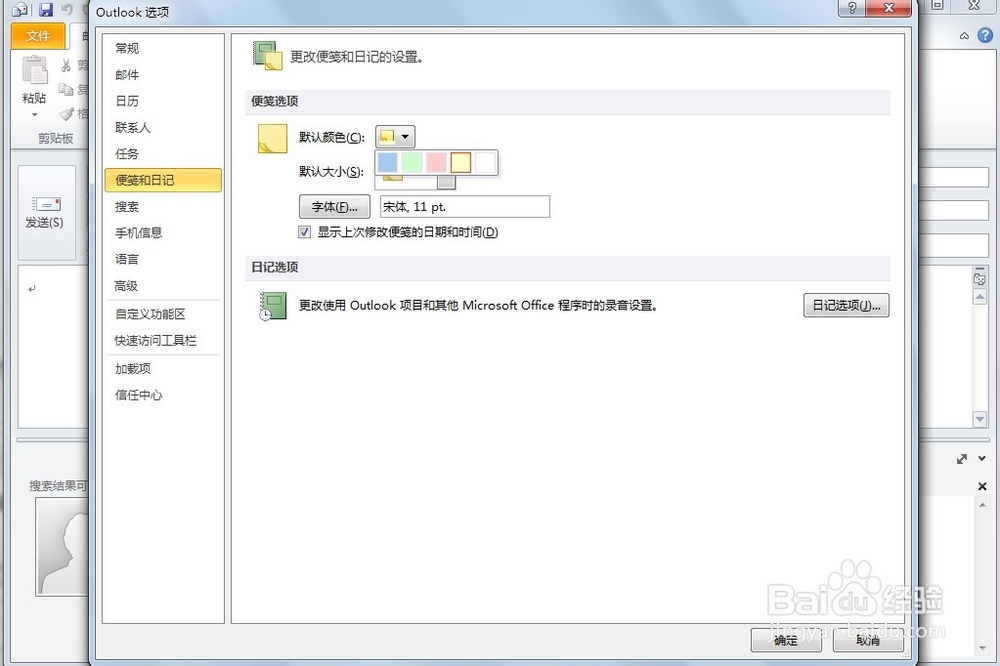Viewport: 1000px width, 666px height.
Task: Click the yellow sticky note icon beside 默认颜色
Action: [x=272, y=138]
